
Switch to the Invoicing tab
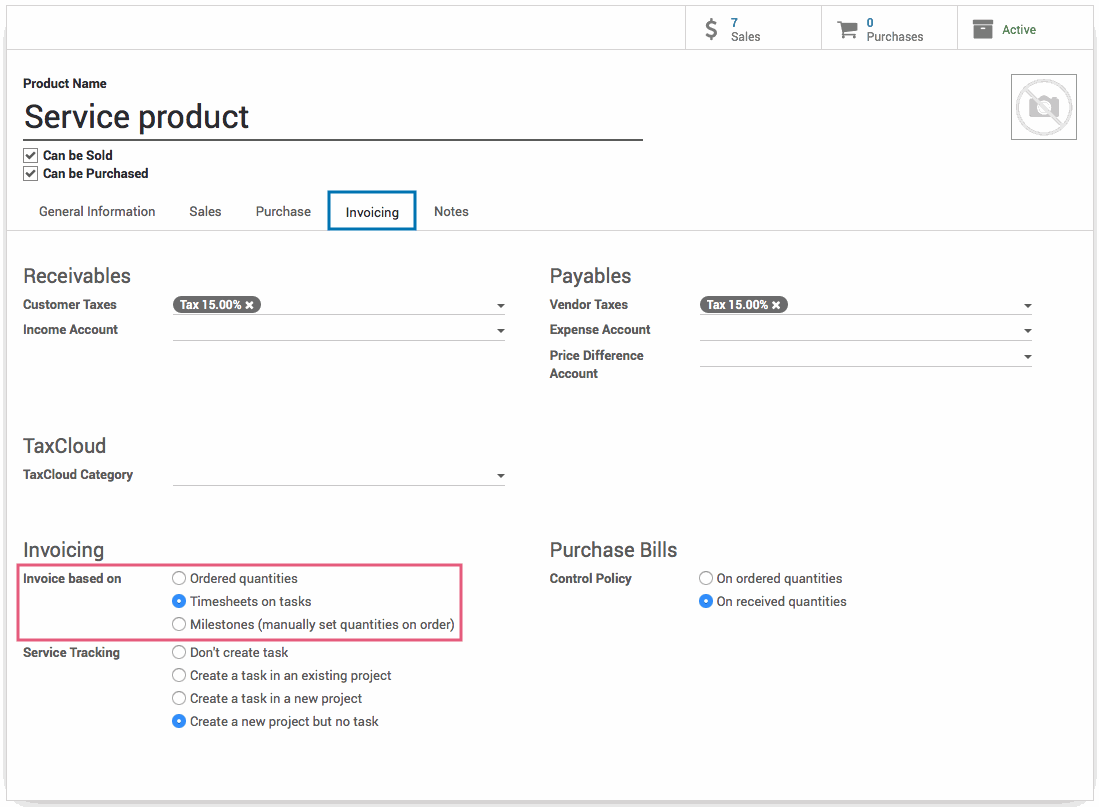[x=372, y=212]
